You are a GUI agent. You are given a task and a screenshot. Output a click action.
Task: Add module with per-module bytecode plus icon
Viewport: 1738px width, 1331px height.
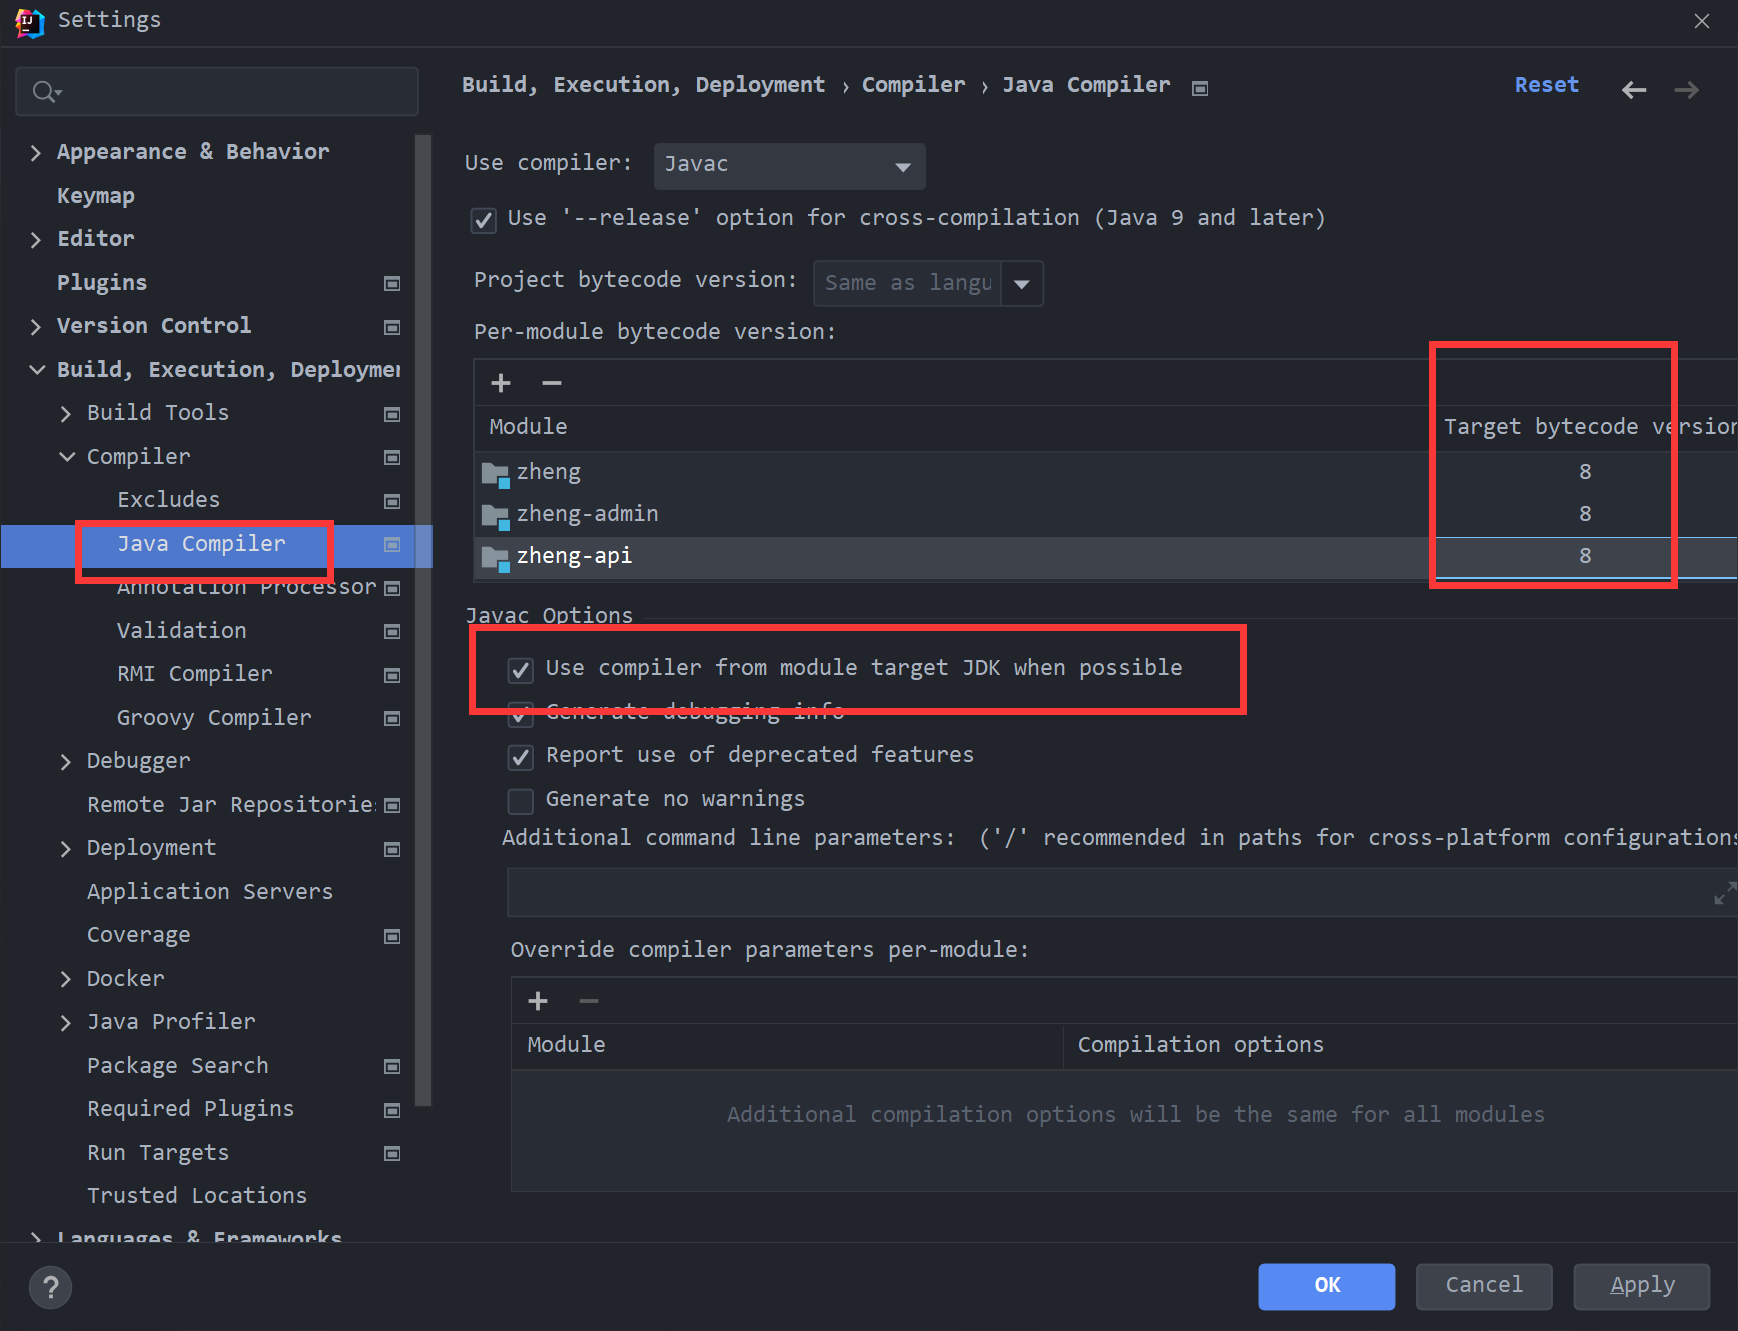pos(501,383)
